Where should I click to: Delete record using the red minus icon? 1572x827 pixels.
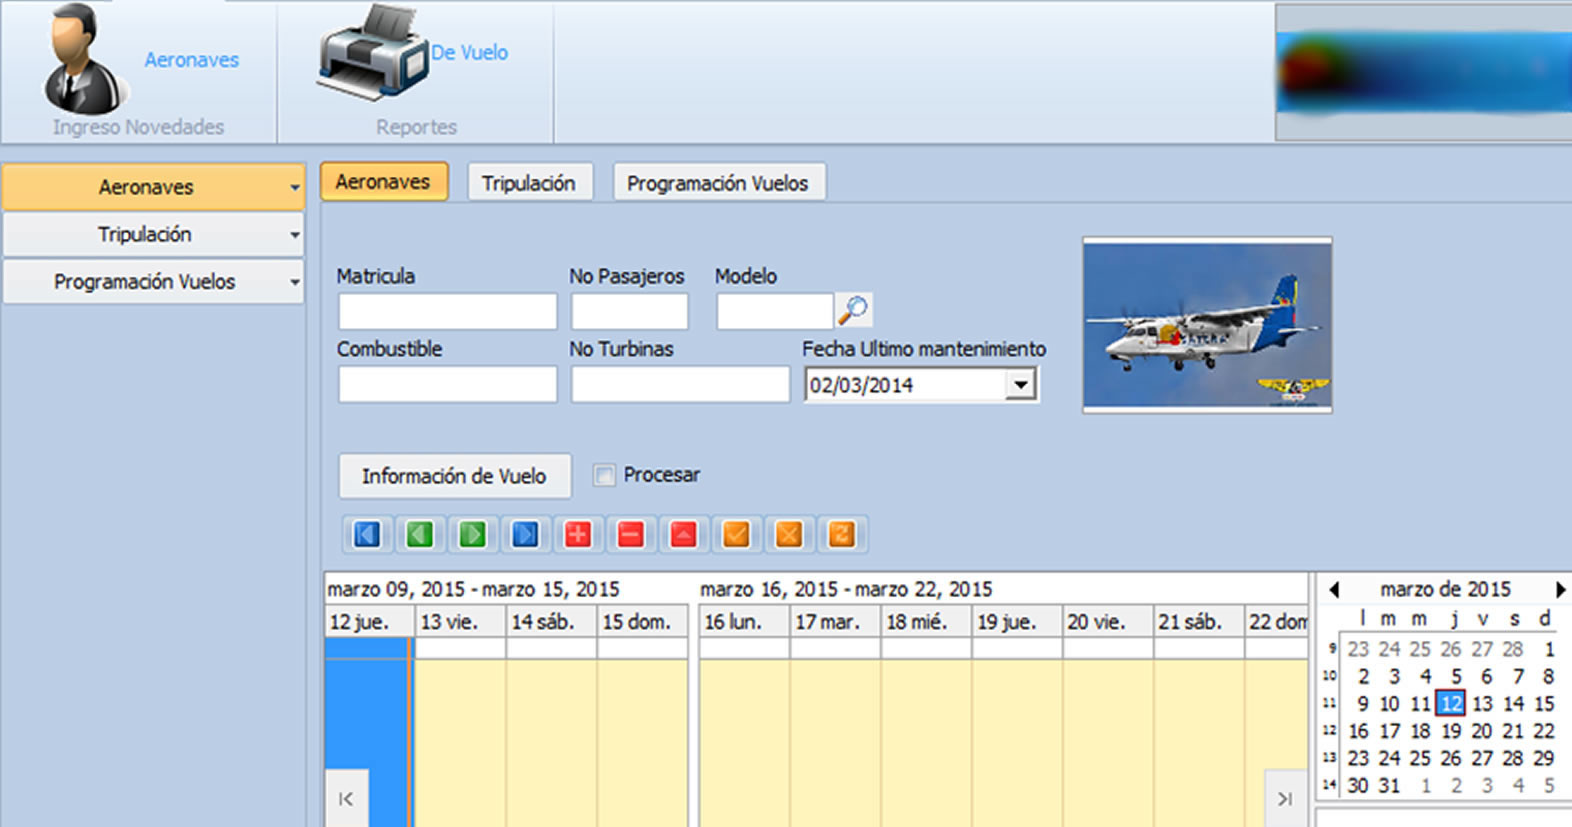tap(630, 535)
